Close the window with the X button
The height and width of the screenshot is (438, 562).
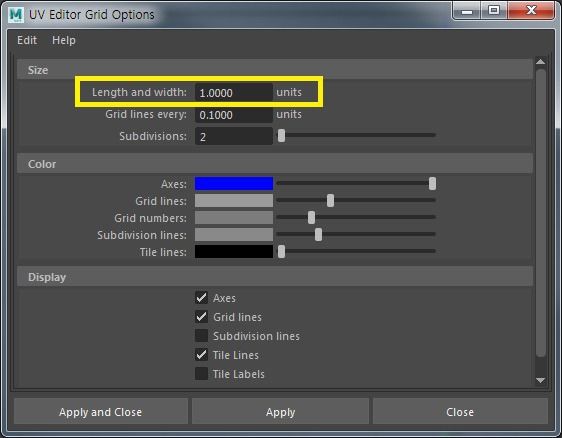pos(531,11)
